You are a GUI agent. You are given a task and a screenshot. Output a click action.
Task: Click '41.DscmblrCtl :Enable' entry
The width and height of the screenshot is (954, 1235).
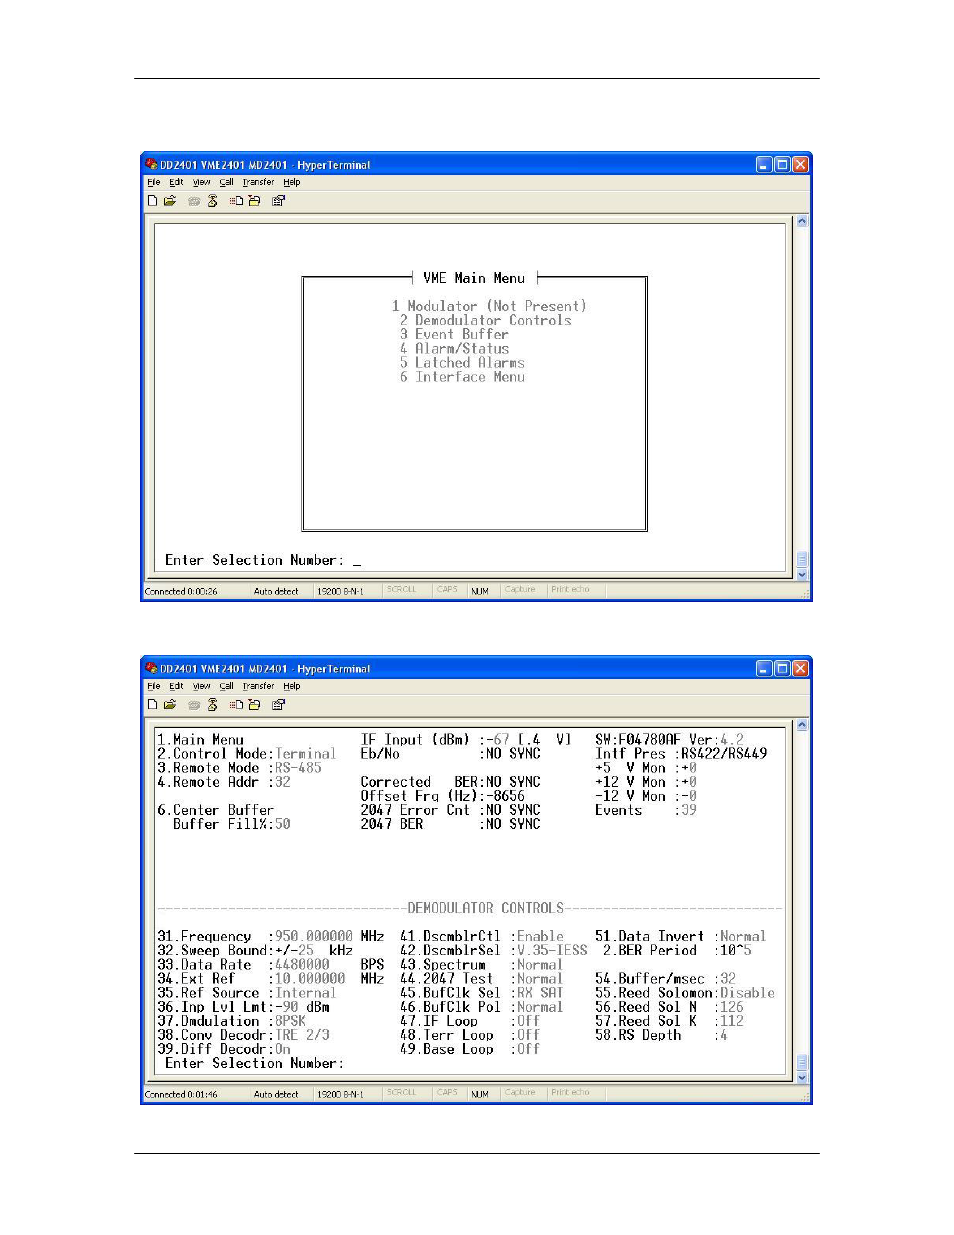[x=482, y=936]
